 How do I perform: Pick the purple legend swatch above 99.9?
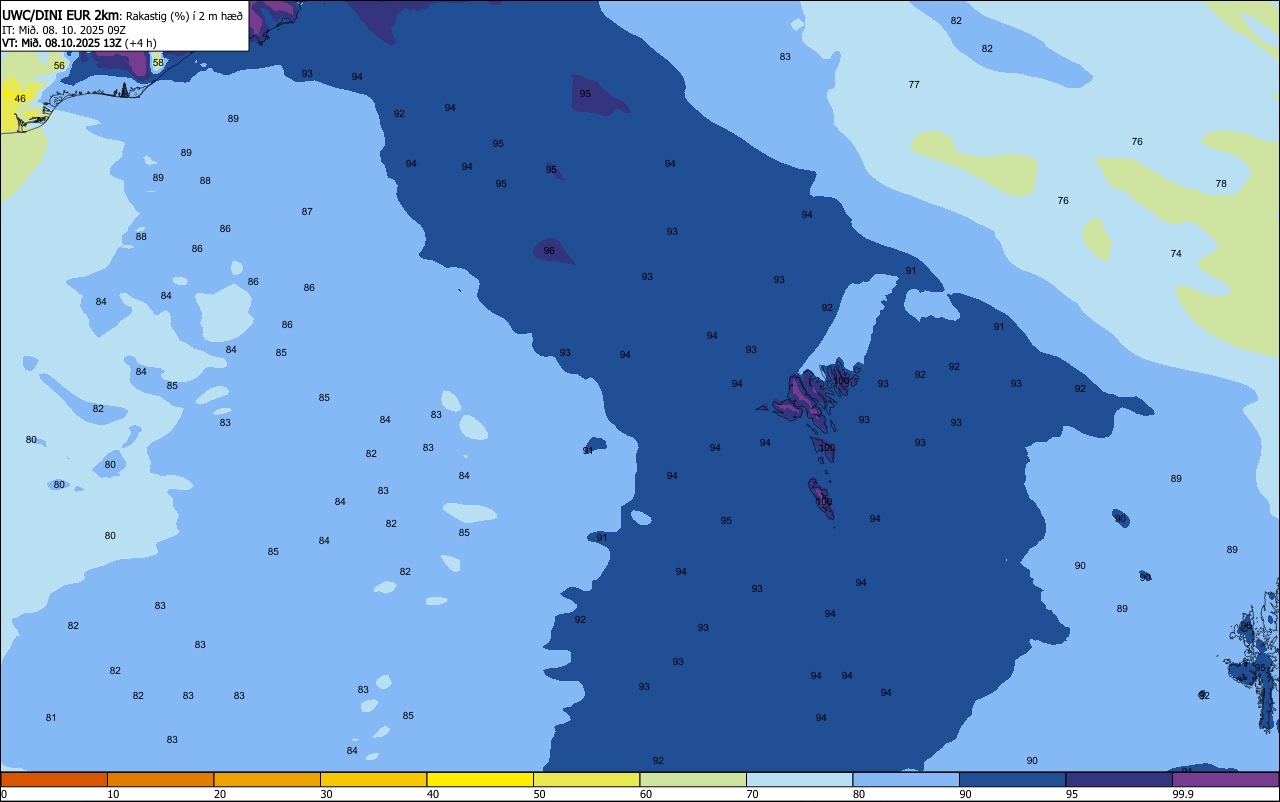pos(1225,779)
